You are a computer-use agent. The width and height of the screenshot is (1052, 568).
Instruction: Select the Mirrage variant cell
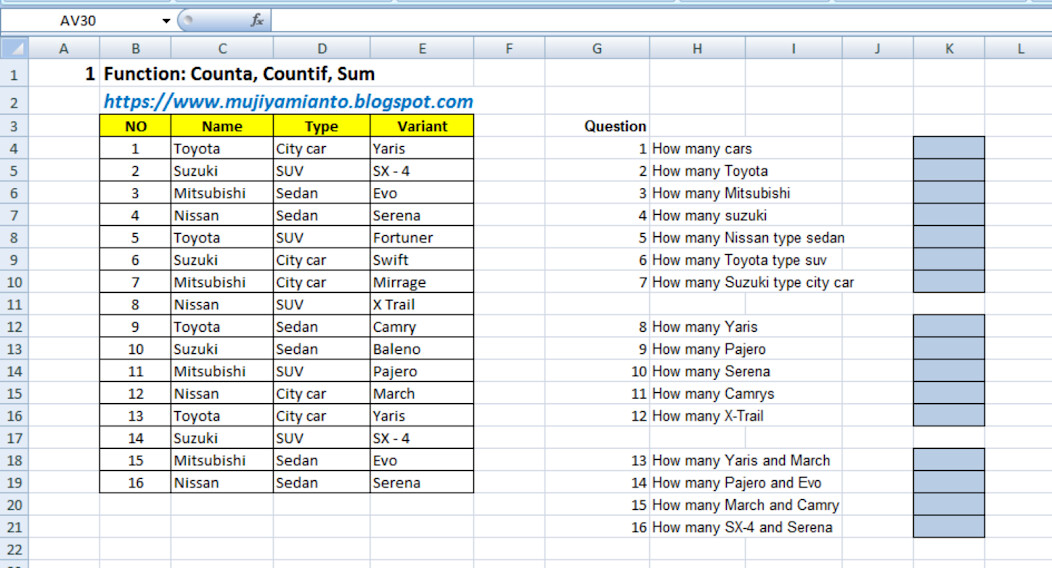click(422, 282)
